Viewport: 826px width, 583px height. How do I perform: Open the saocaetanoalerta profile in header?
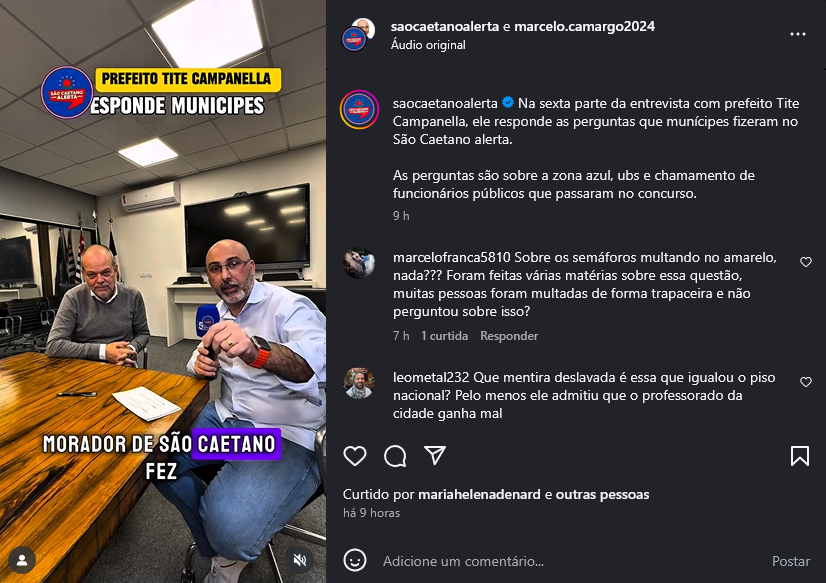[445, 26]
